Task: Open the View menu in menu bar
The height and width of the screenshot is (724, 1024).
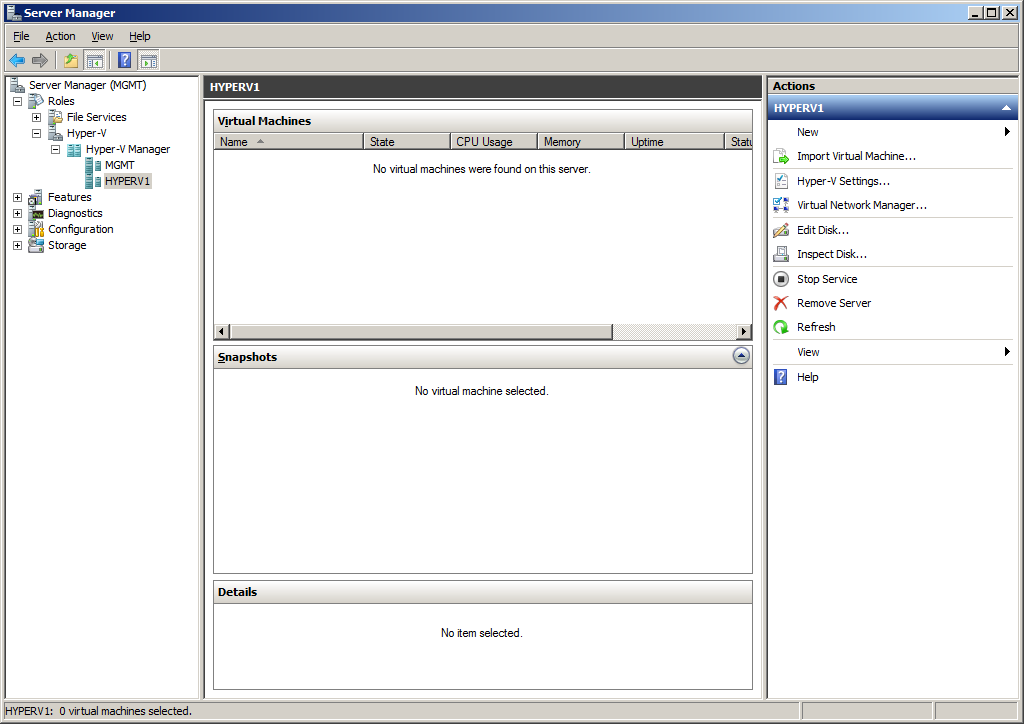Action: (102, 36)
